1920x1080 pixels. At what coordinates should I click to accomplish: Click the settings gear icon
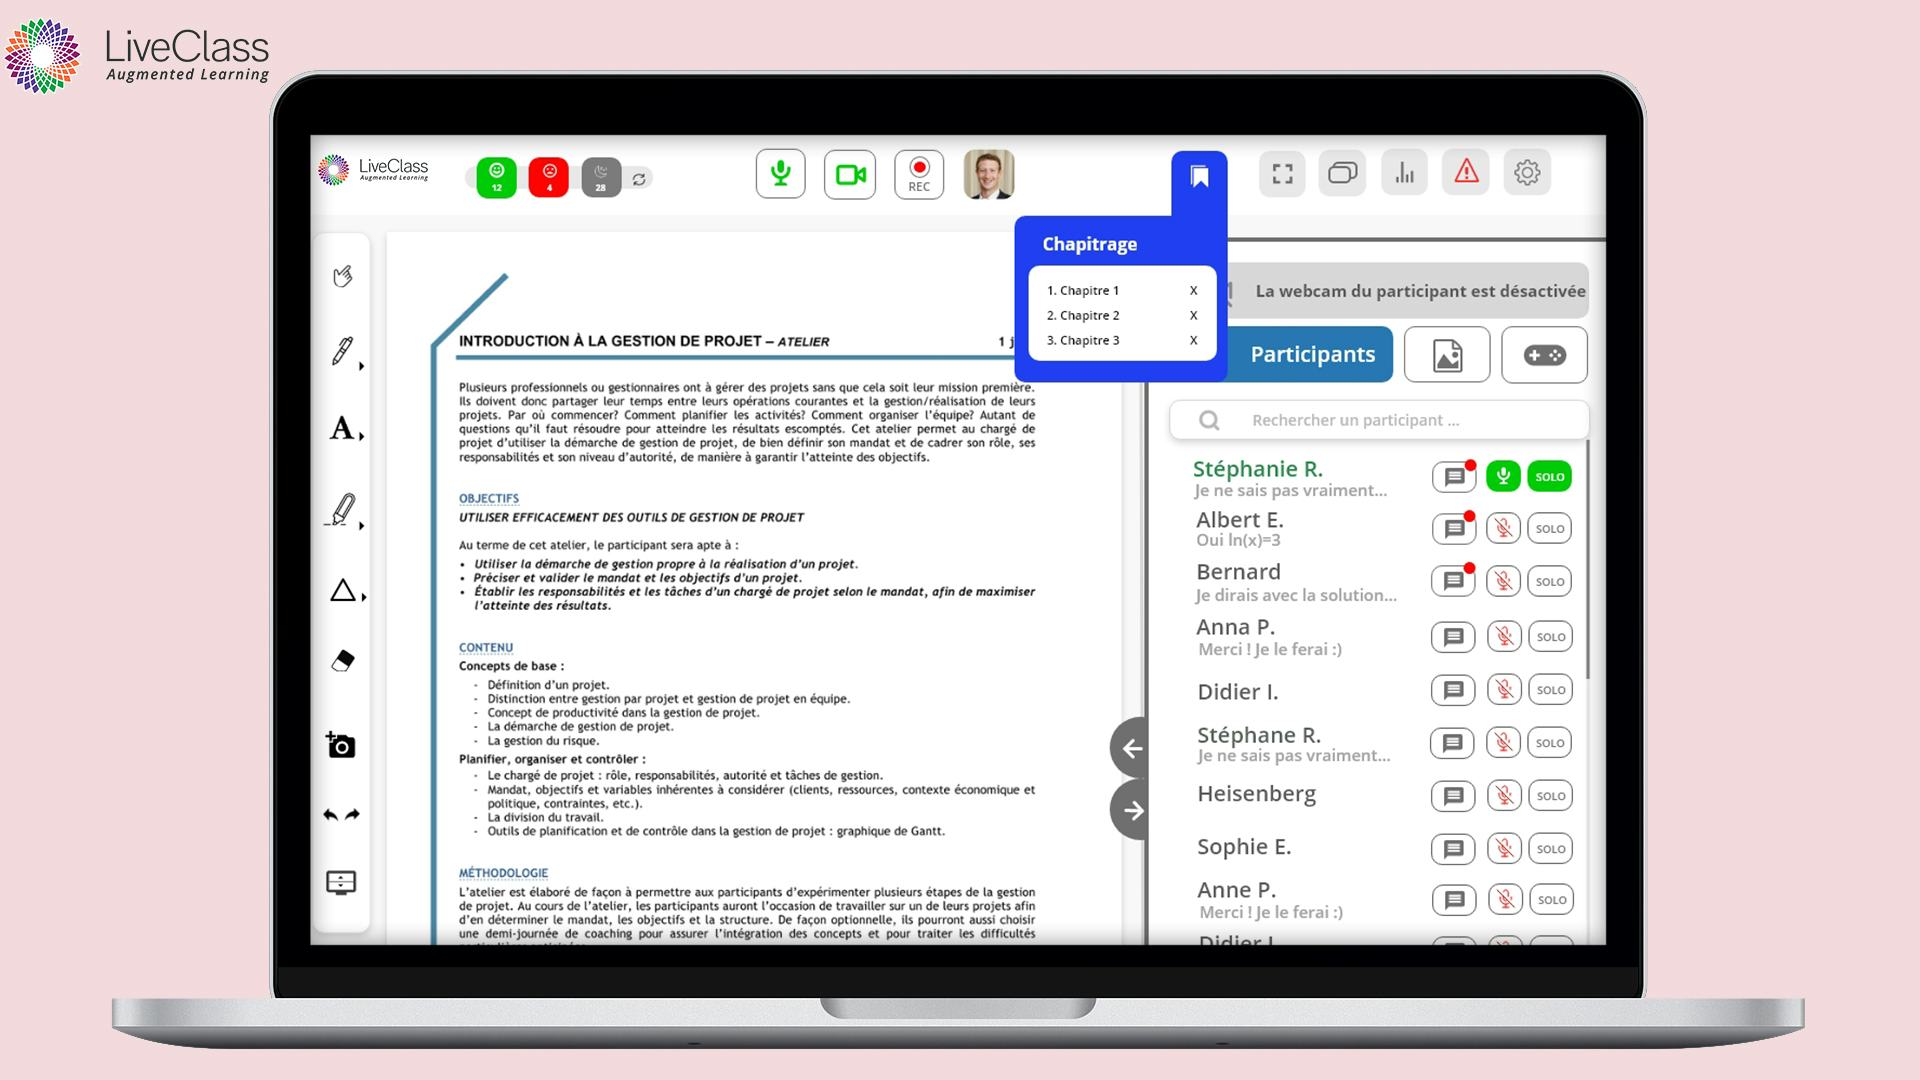coord(1527,173)
